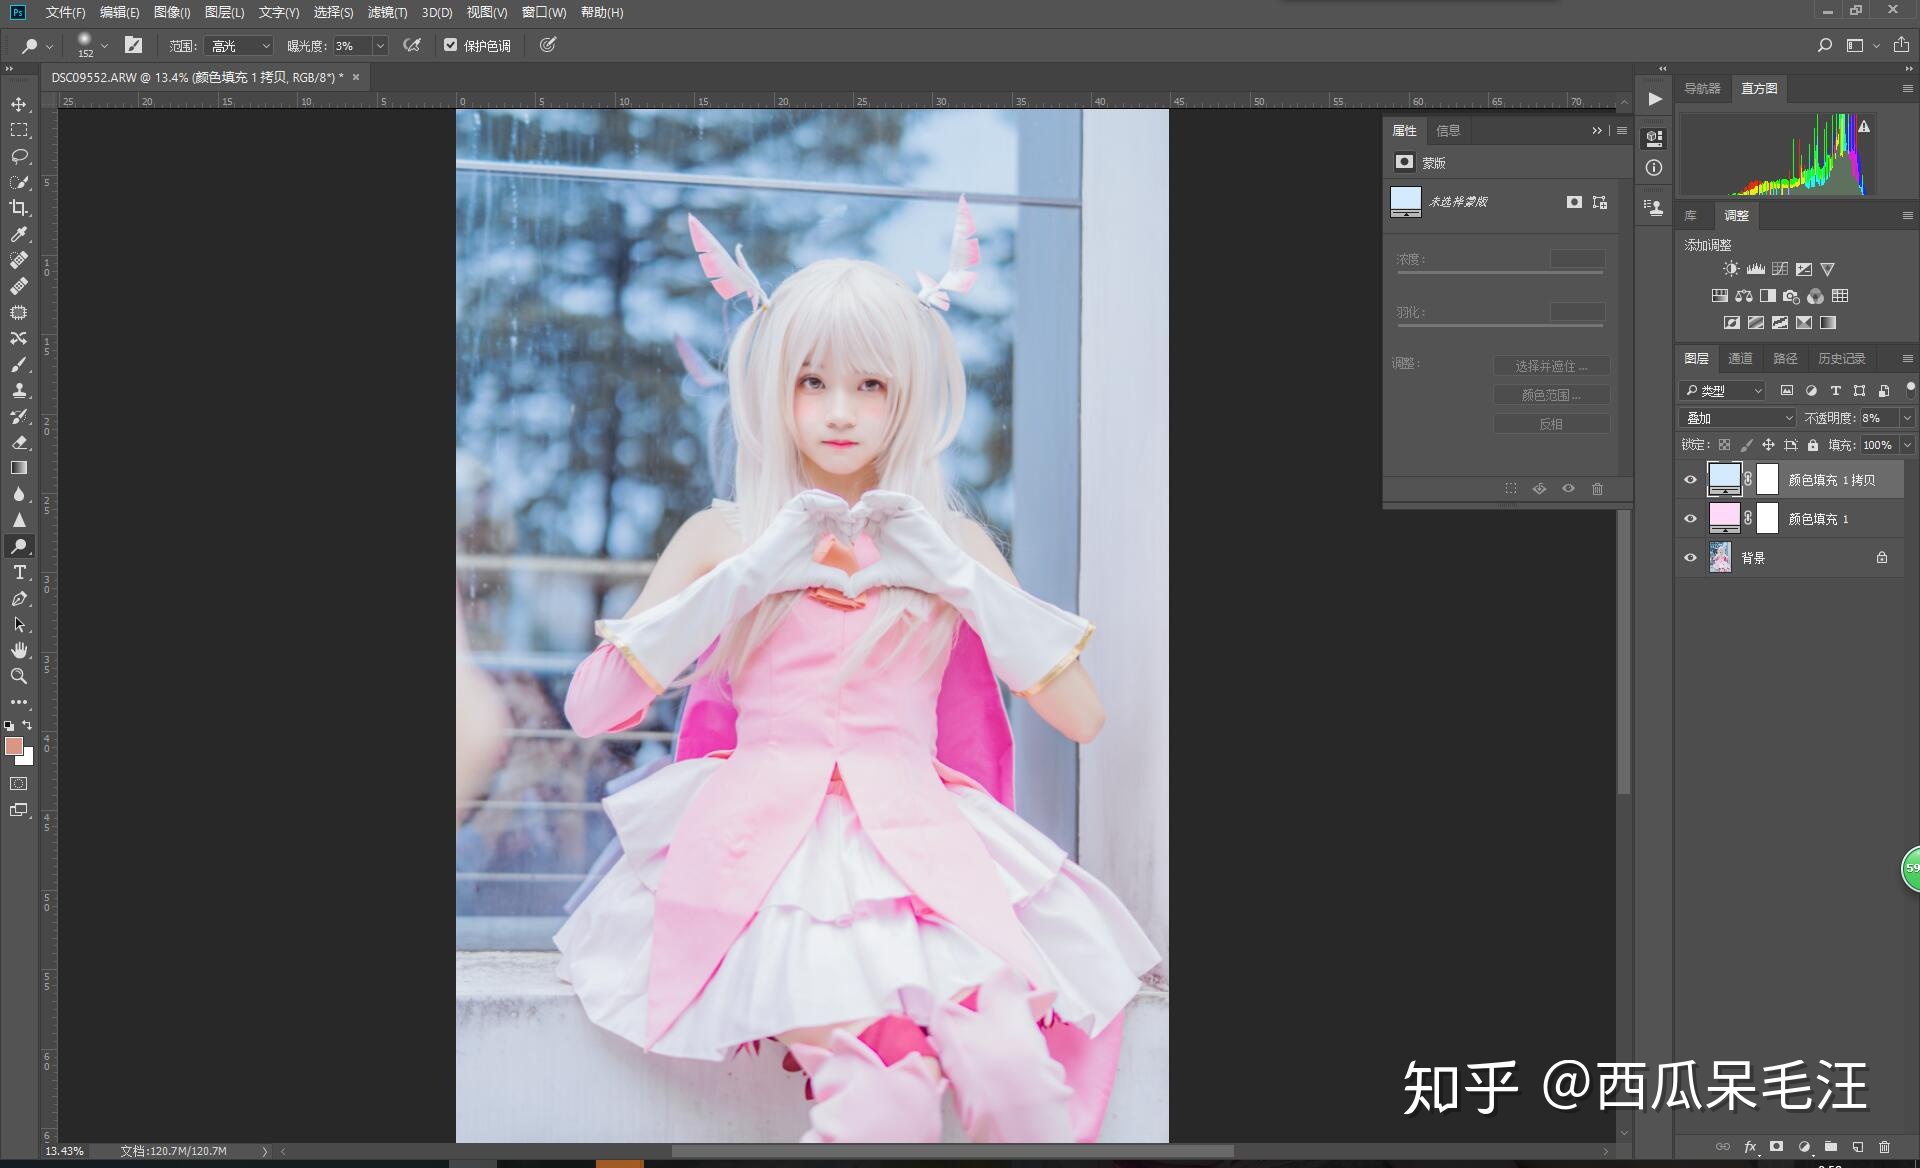Click 颜色填充 1 pink fill thumbnail
Image resolution: width=1920 pixels, height=1168 pixels.
pos(1724,518)
